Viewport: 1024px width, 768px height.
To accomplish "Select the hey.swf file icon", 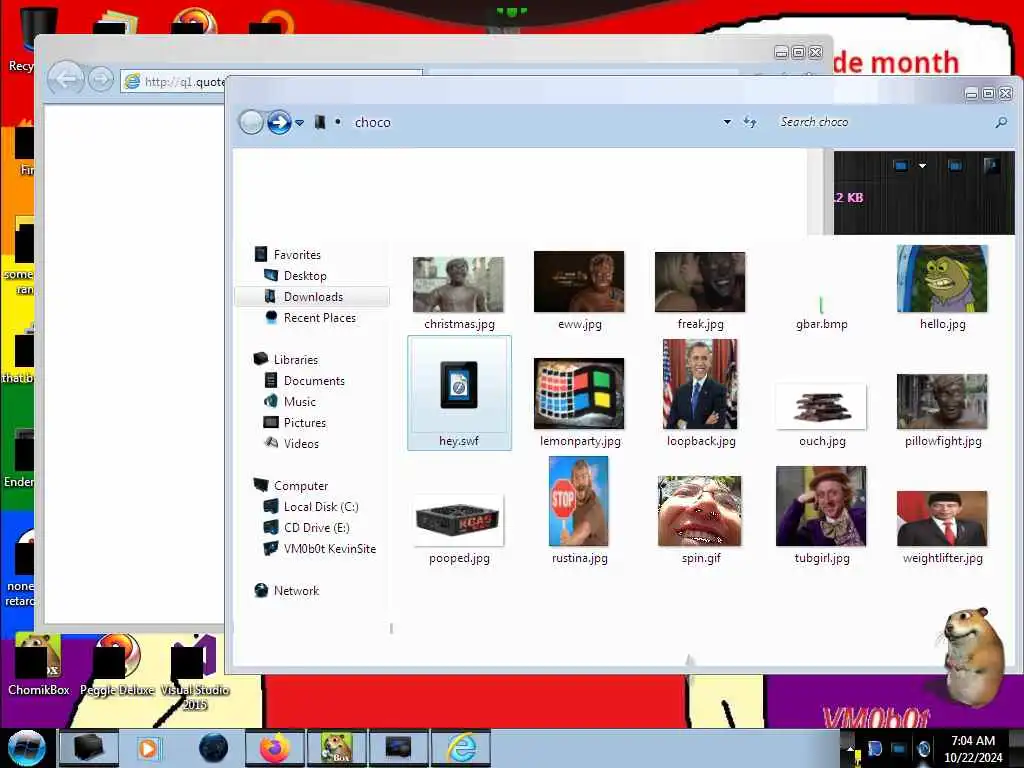I will pos(459,385).
